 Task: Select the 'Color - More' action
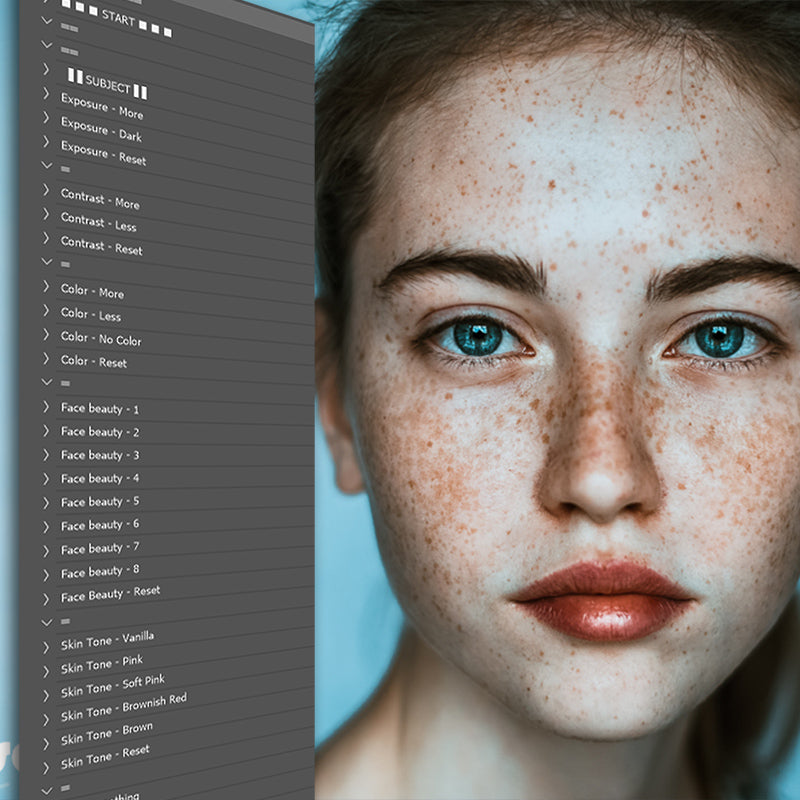pyautogui.click(x=92, y=291)
